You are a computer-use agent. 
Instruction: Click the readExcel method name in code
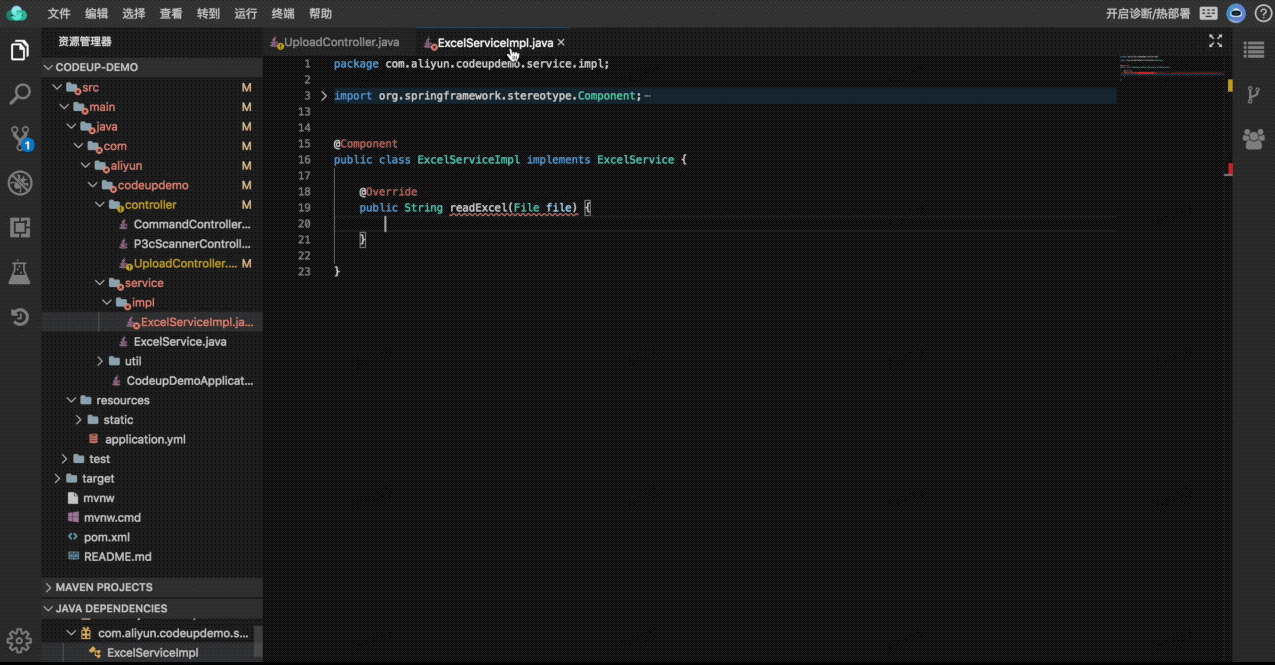coord(478,208)
